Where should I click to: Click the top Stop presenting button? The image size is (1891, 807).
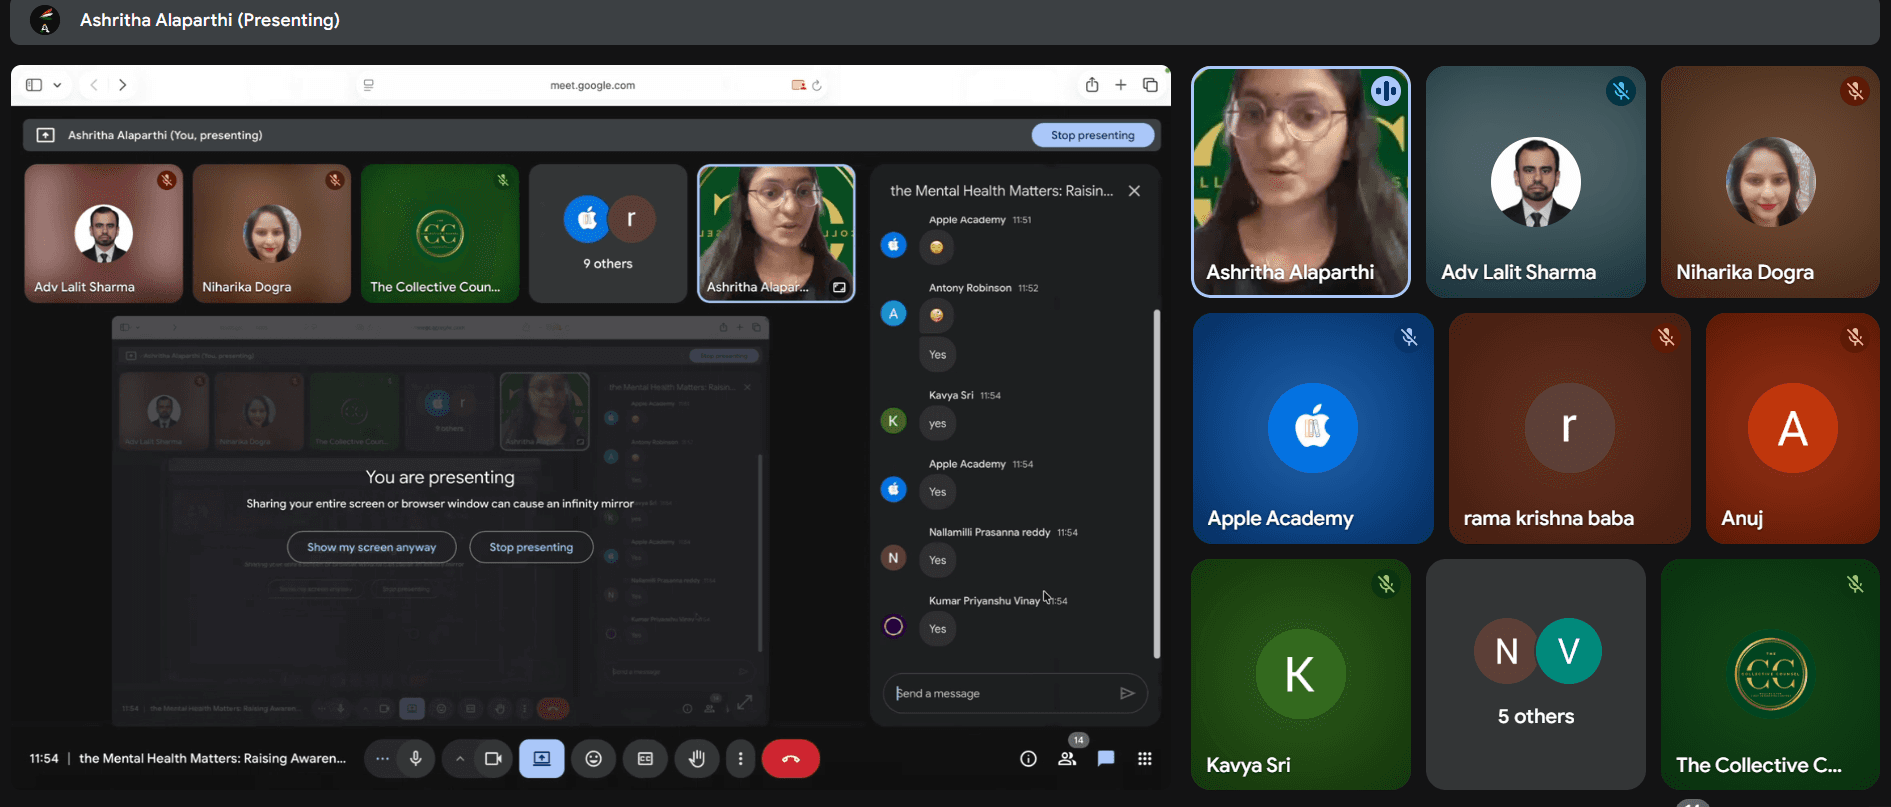[1092, 135]
